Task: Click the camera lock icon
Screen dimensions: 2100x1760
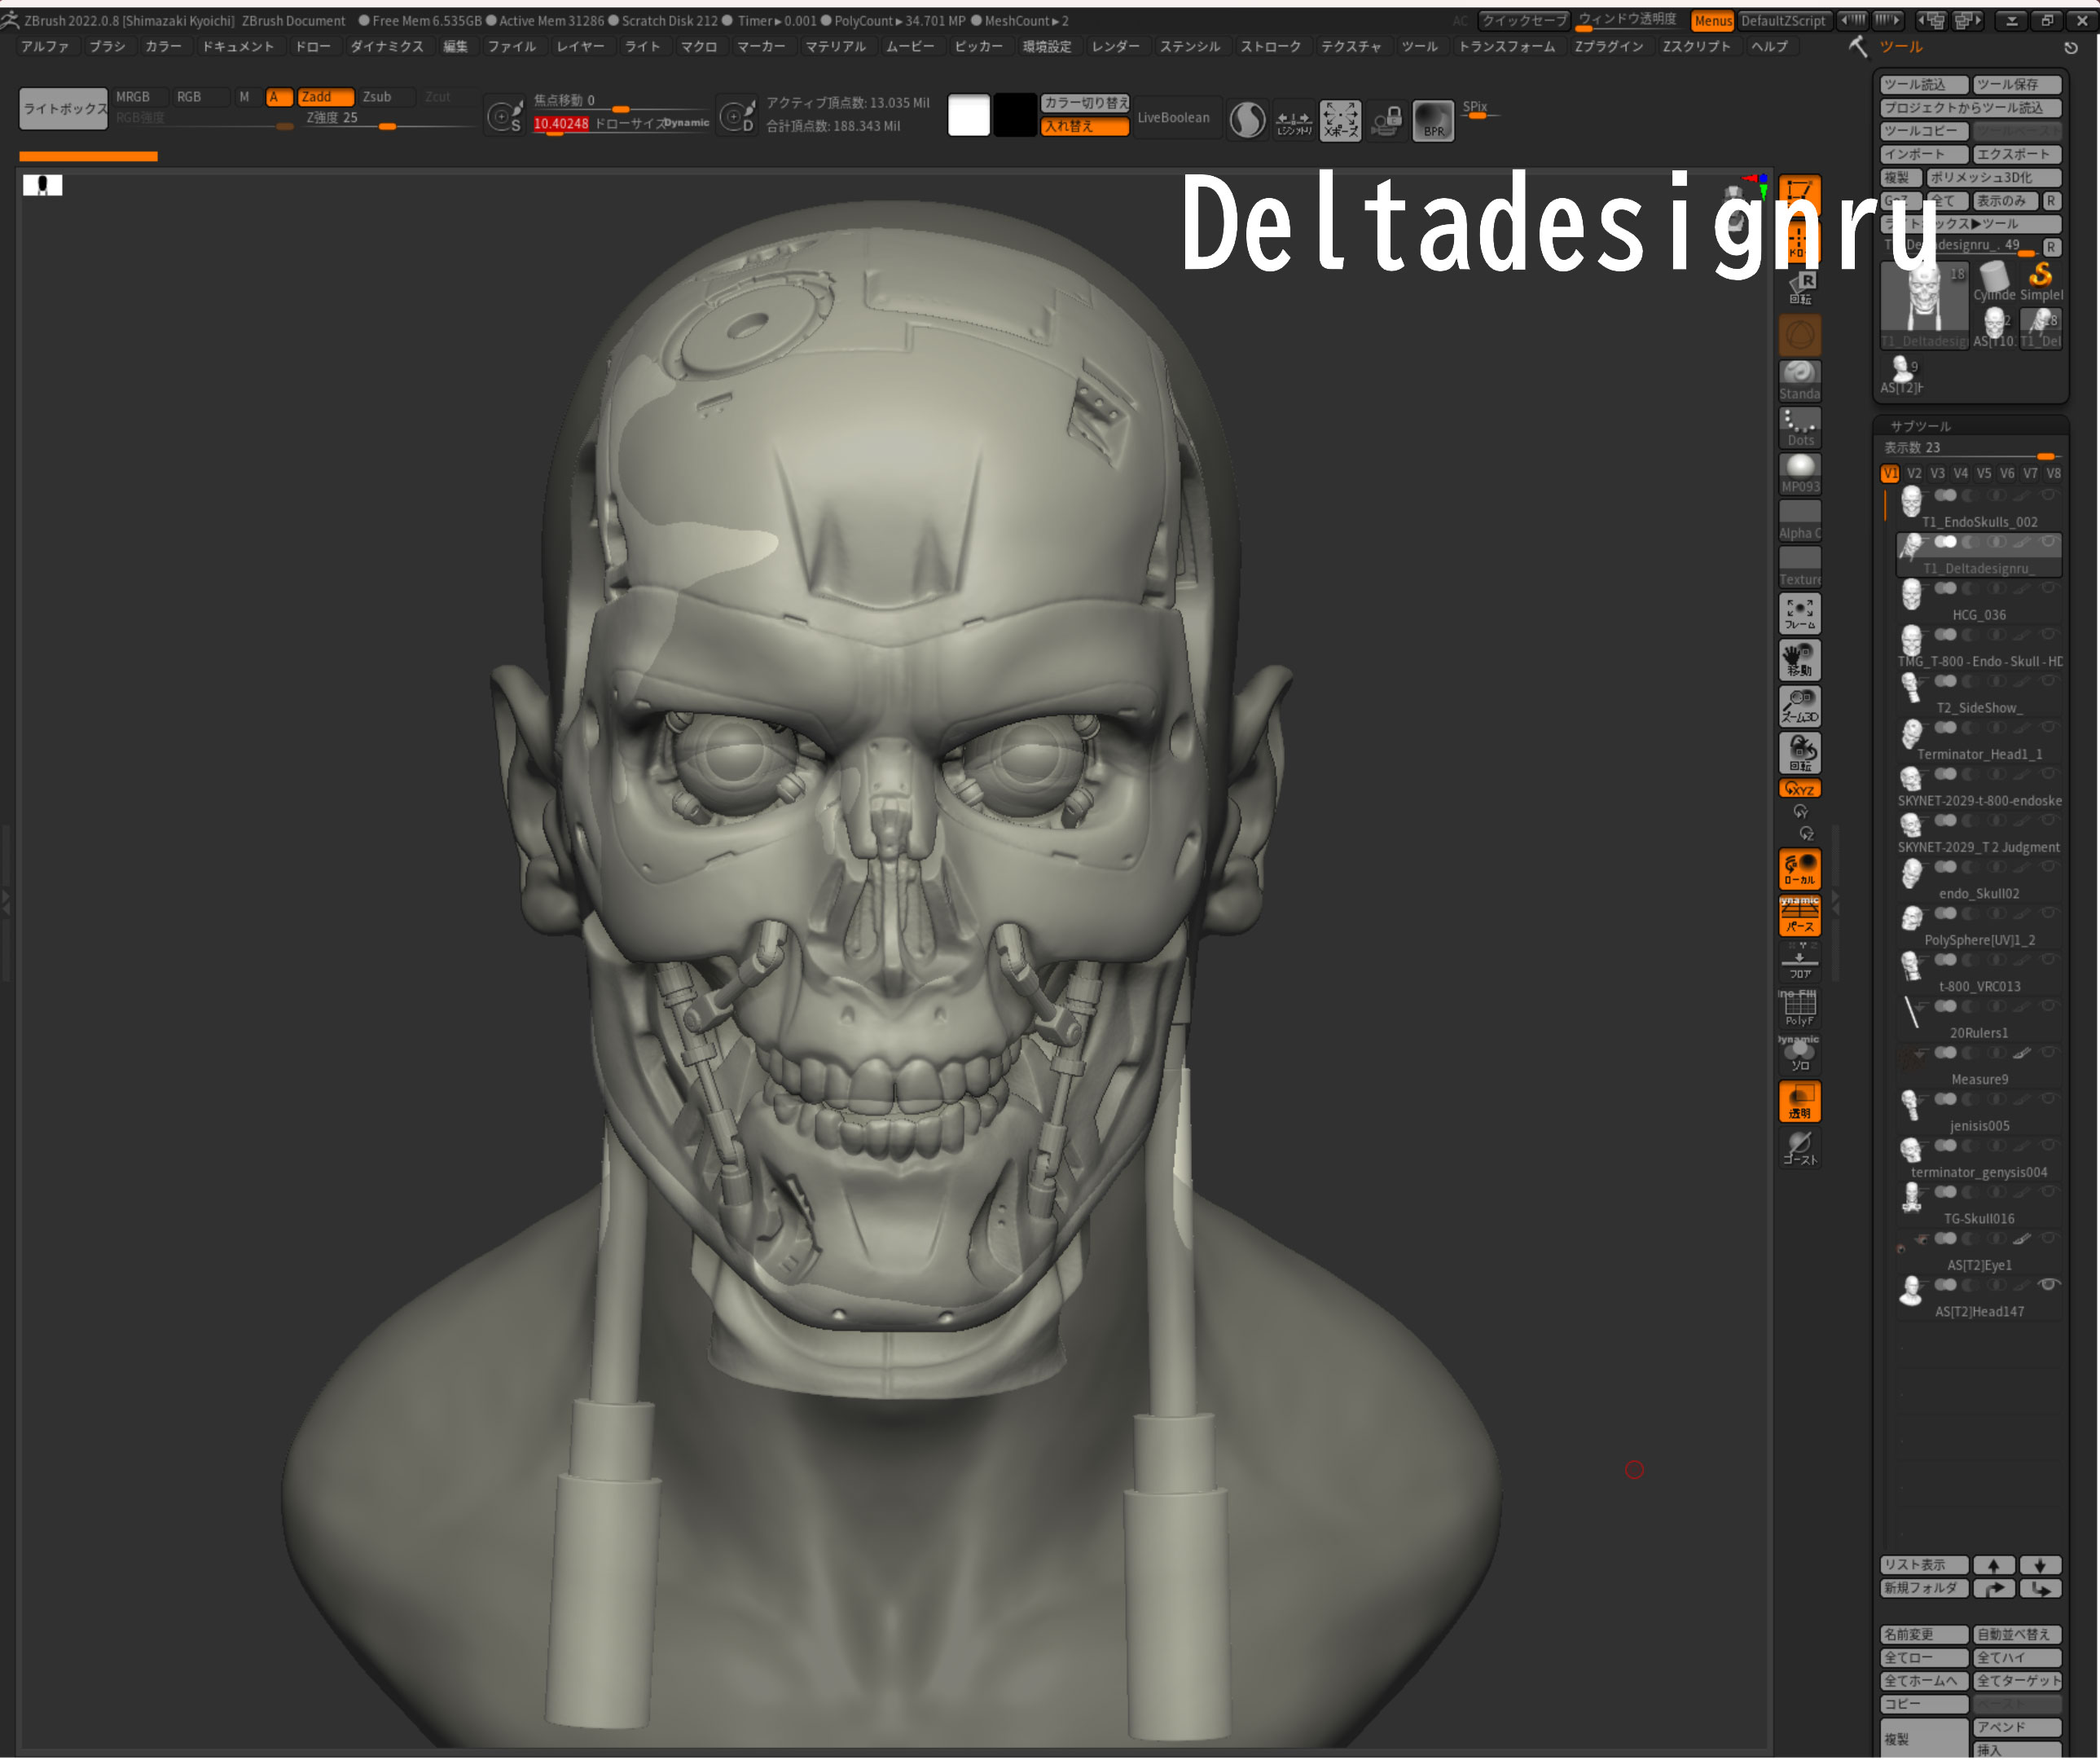Action: click(1386, 120)
